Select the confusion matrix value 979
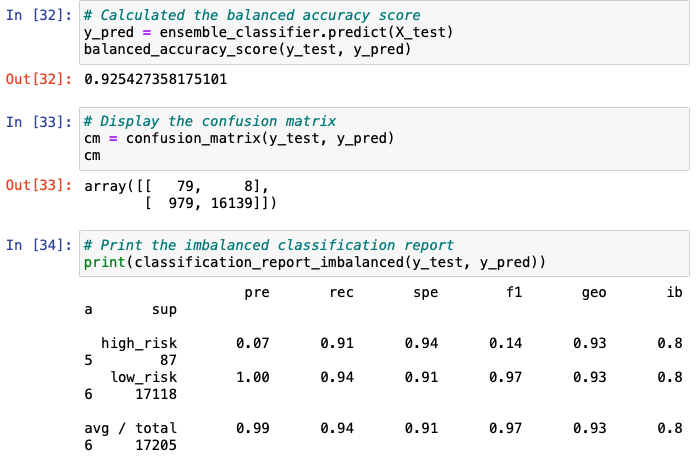Viewport: 698px width, 462px height. (181, 203)
